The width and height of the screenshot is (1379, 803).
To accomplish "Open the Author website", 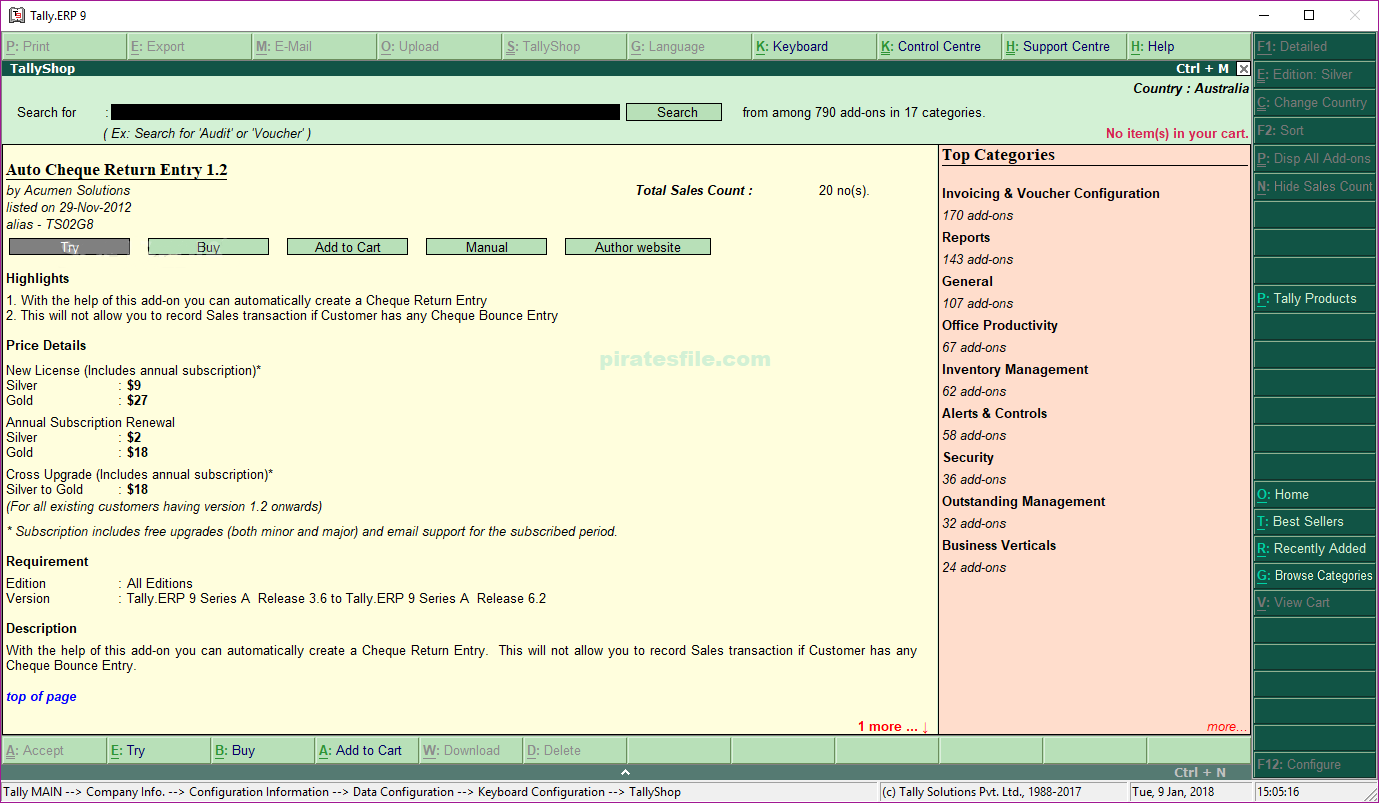I will pyautogui.click(x=638, y=247).
